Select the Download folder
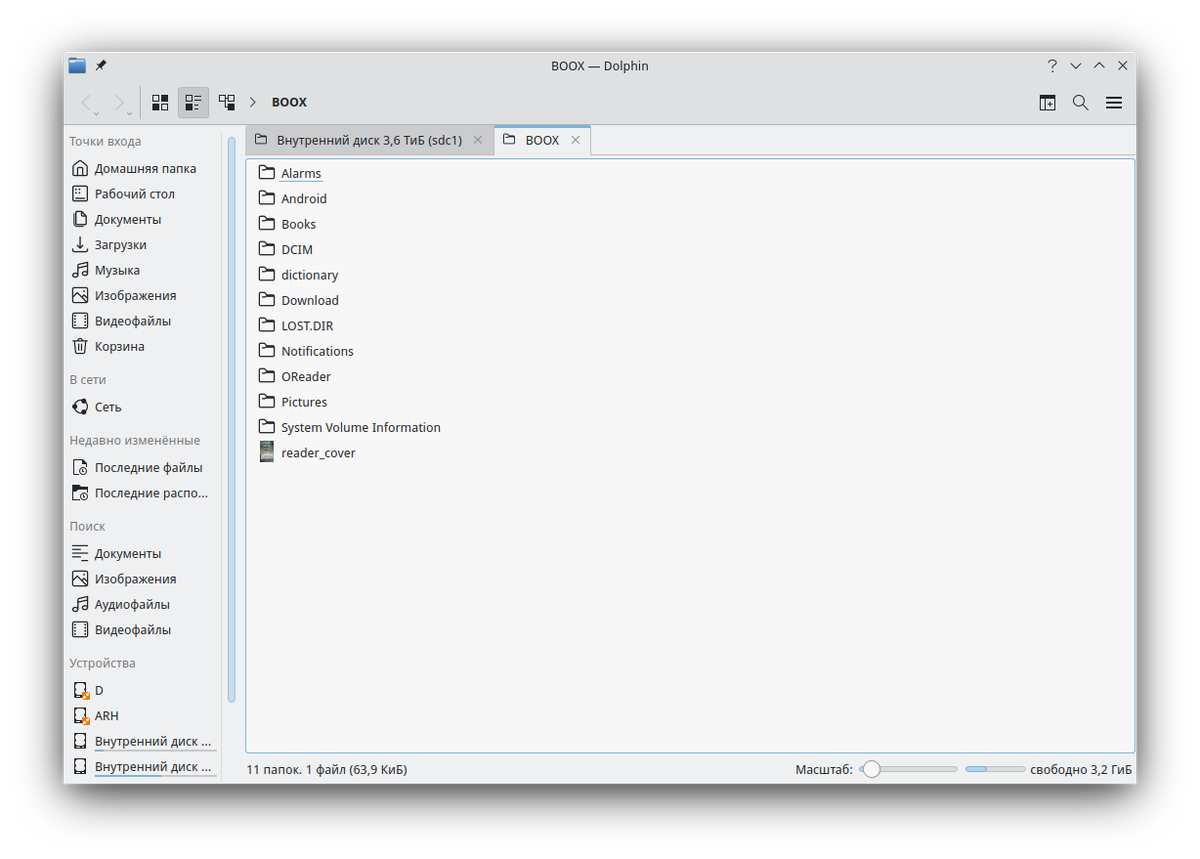 (298, 301)
